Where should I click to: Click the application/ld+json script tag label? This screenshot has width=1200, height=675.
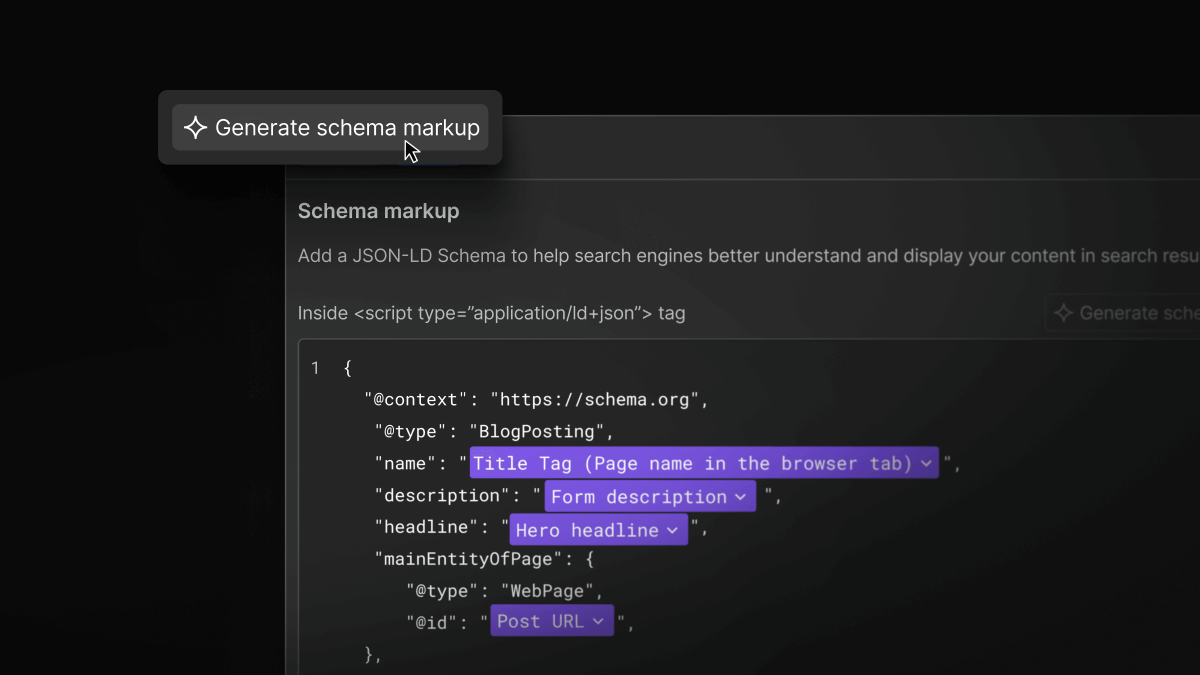(490, 313)
